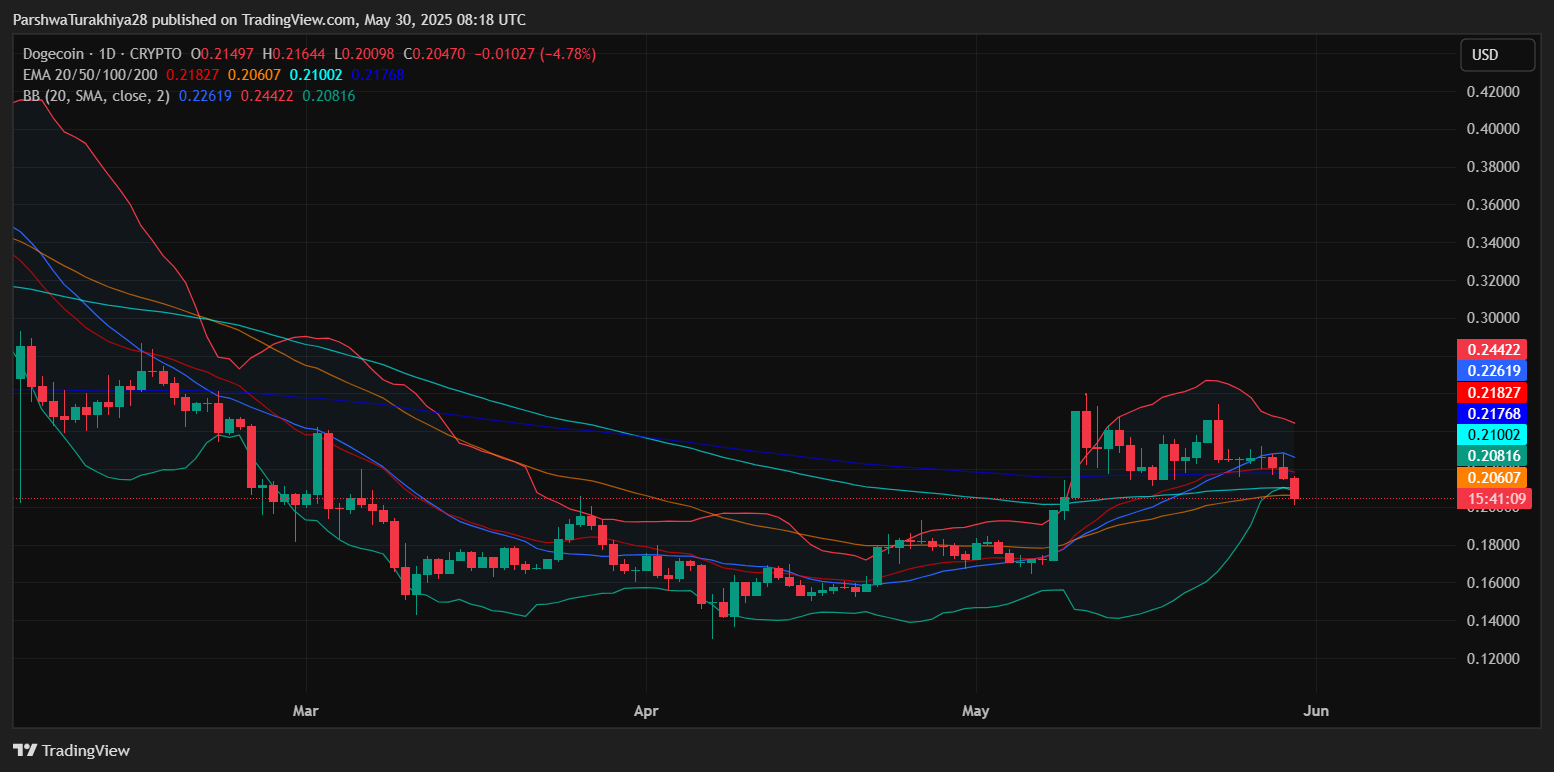Click the TradingView logo icon
Image resolution: width=1554 pixels, height=772 pixels.
[x=71, y=750]
